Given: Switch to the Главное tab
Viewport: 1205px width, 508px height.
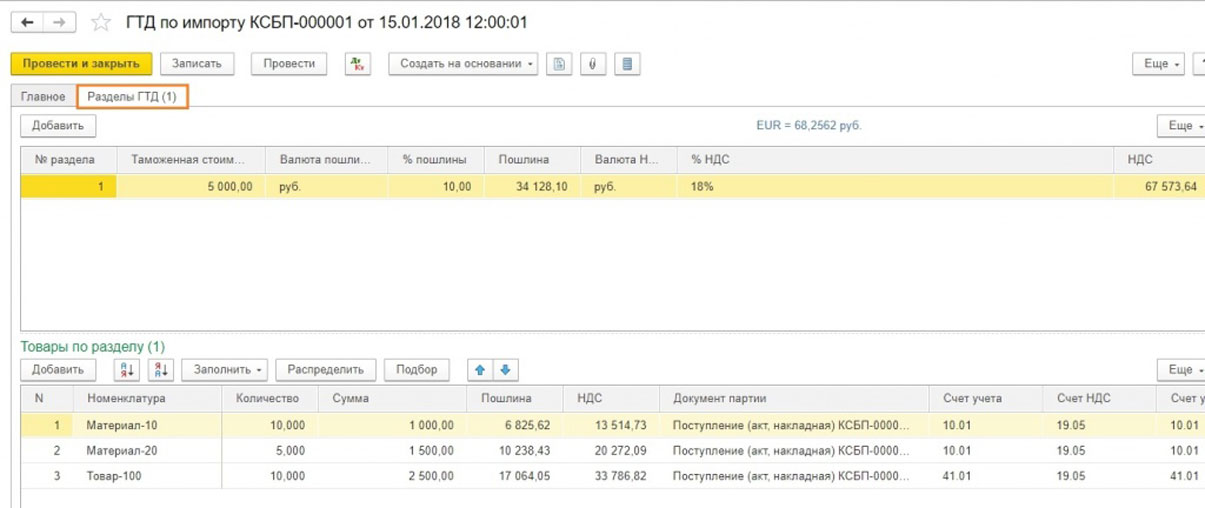Looking at the screenshot, I should [43, 97].
